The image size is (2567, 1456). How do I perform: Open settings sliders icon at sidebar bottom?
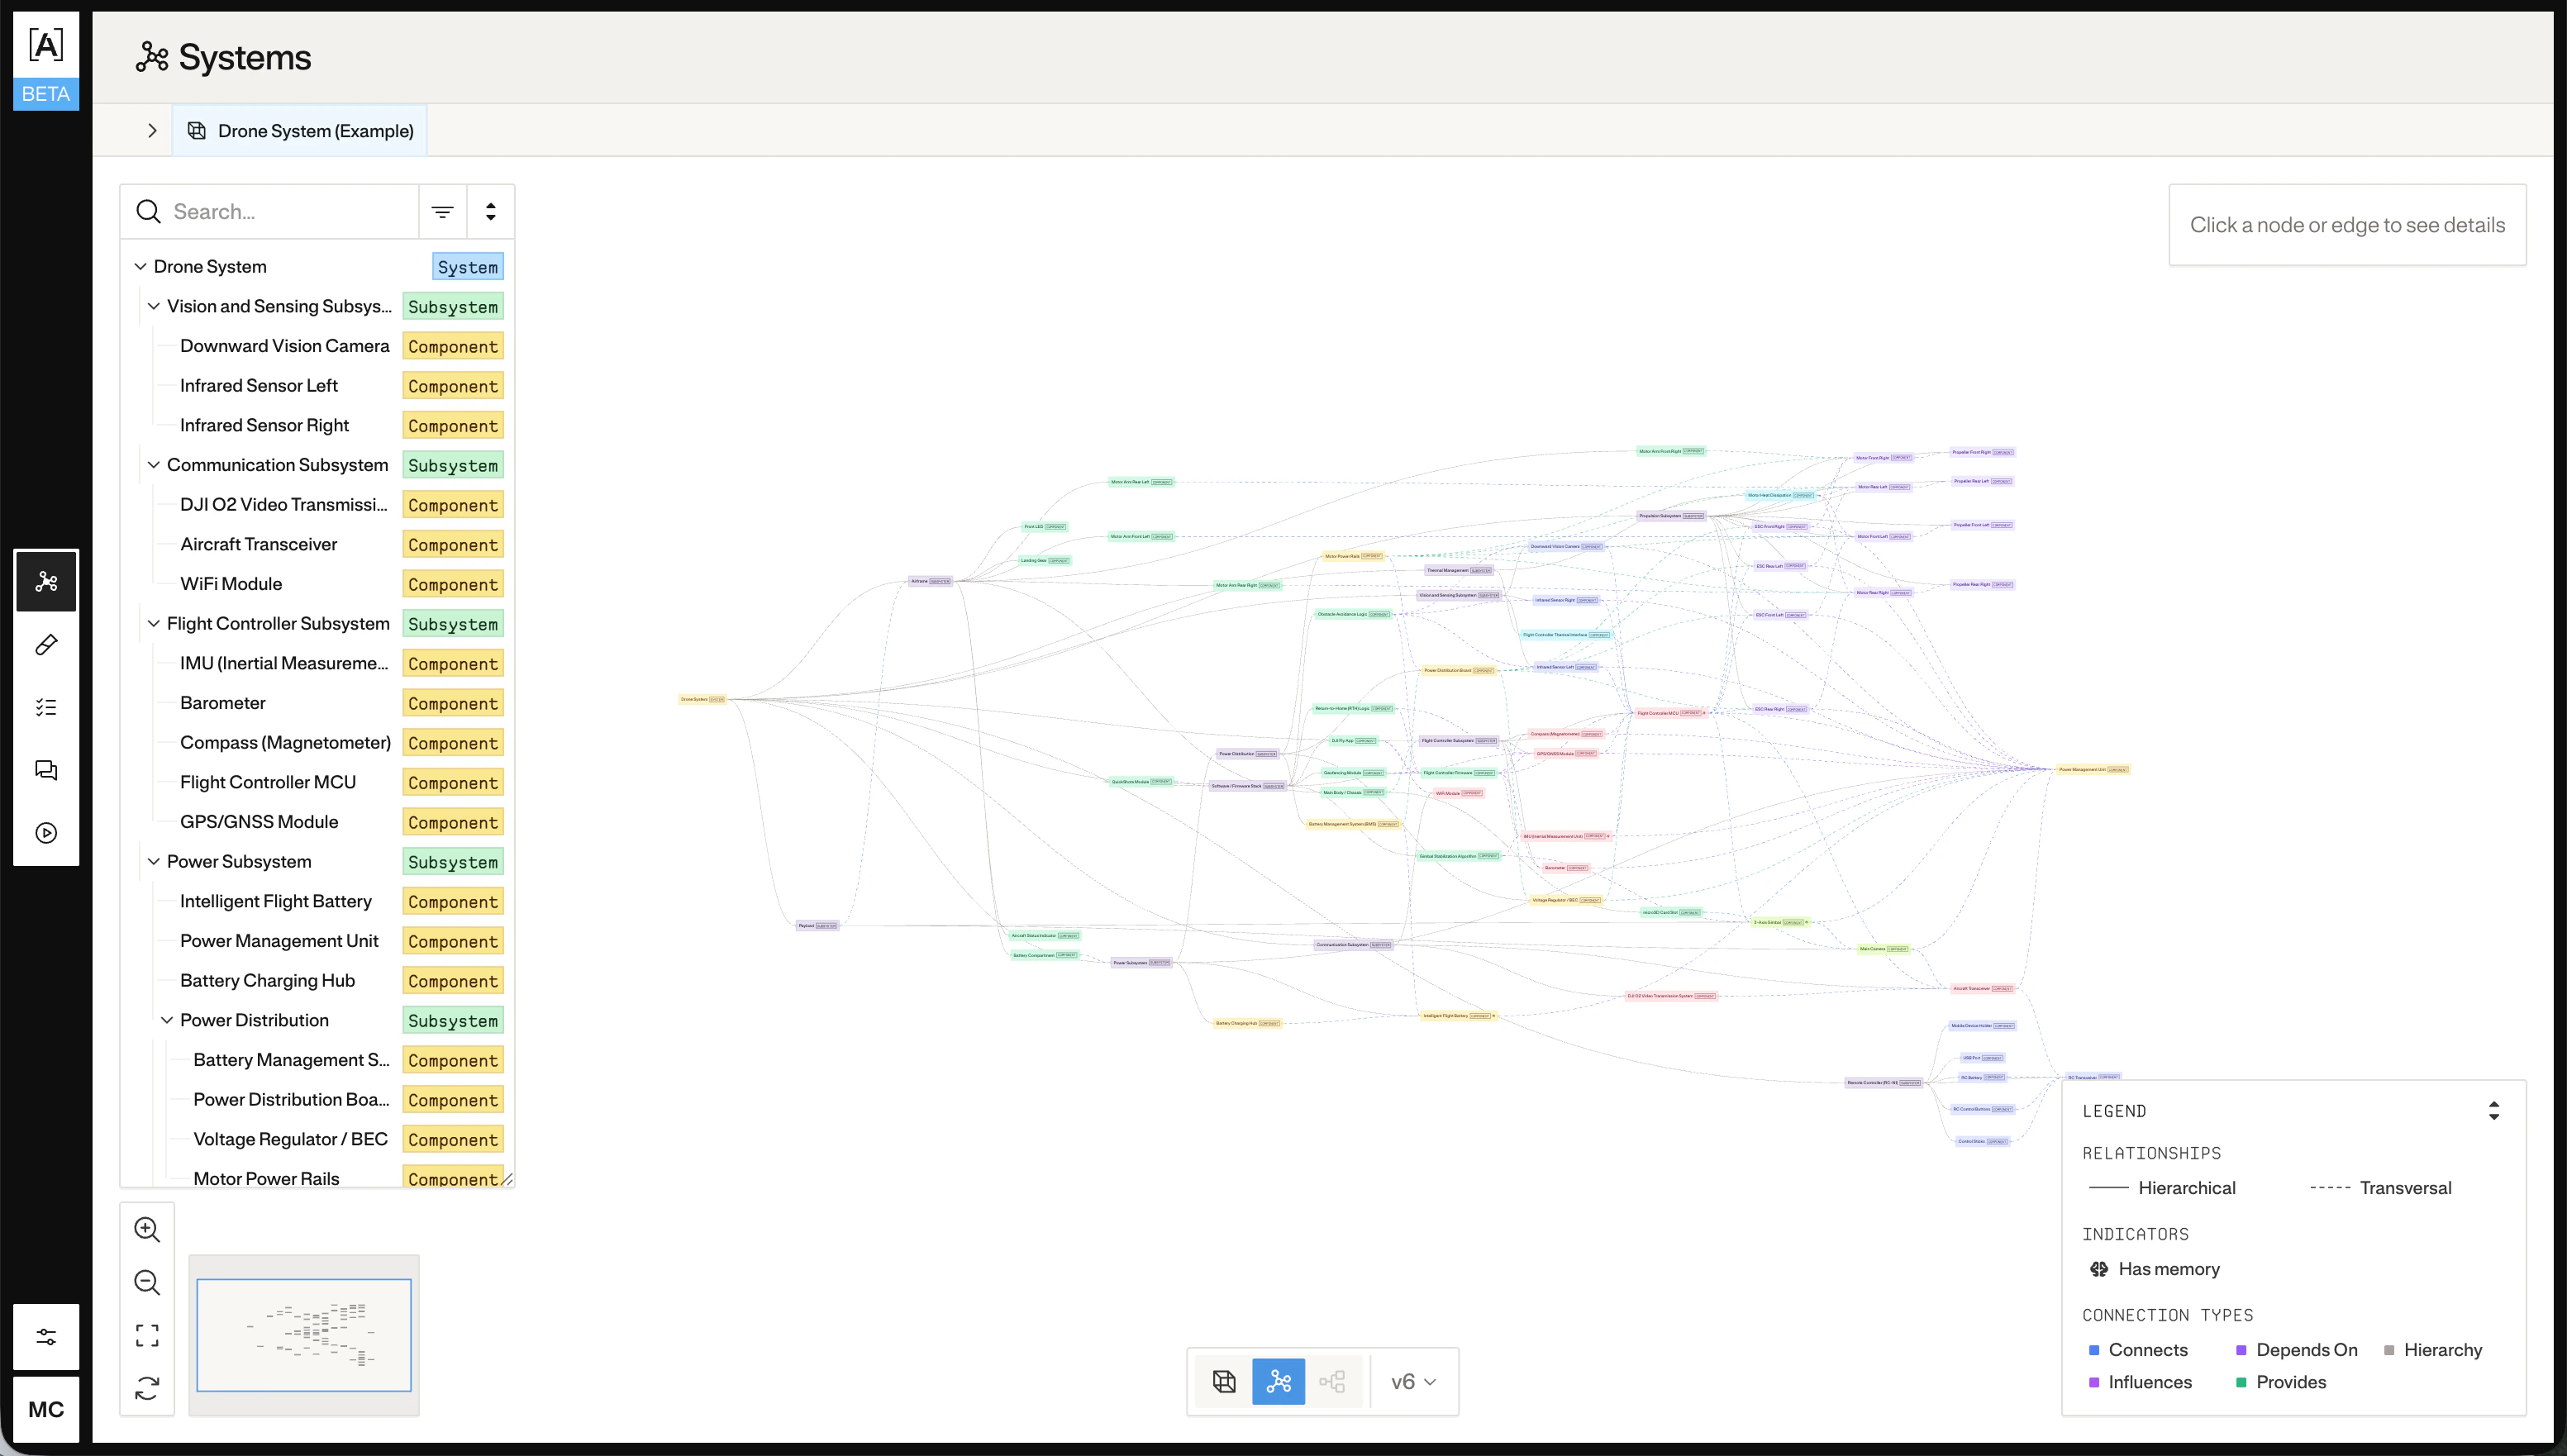click(x=46, y=1336)
